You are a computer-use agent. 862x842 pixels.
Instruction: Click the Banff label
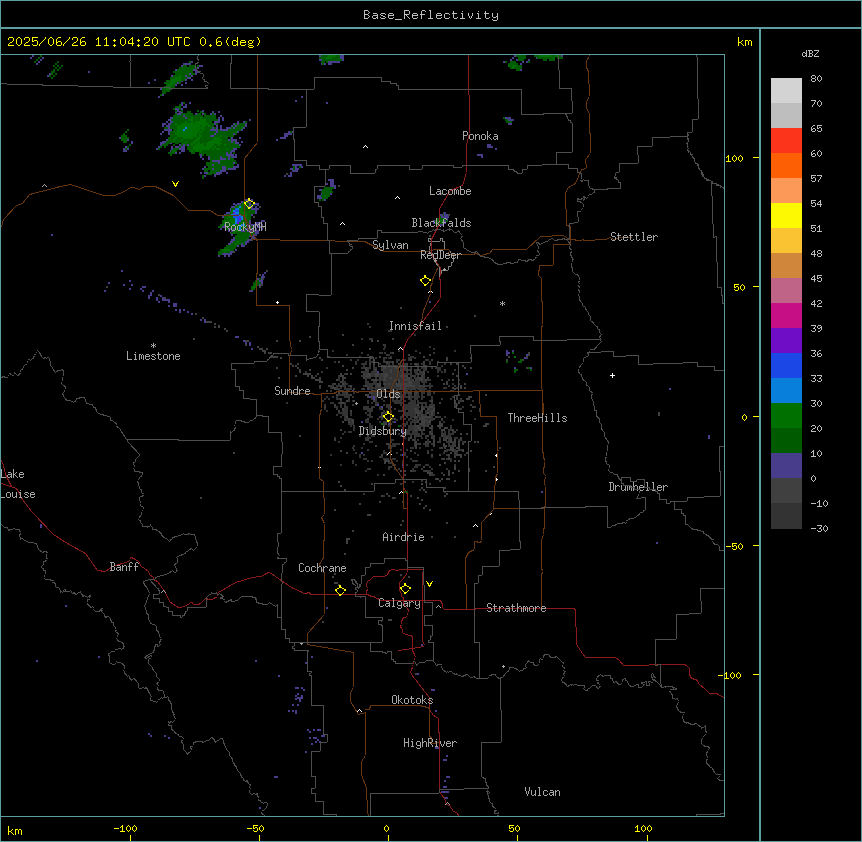[124, 567]
